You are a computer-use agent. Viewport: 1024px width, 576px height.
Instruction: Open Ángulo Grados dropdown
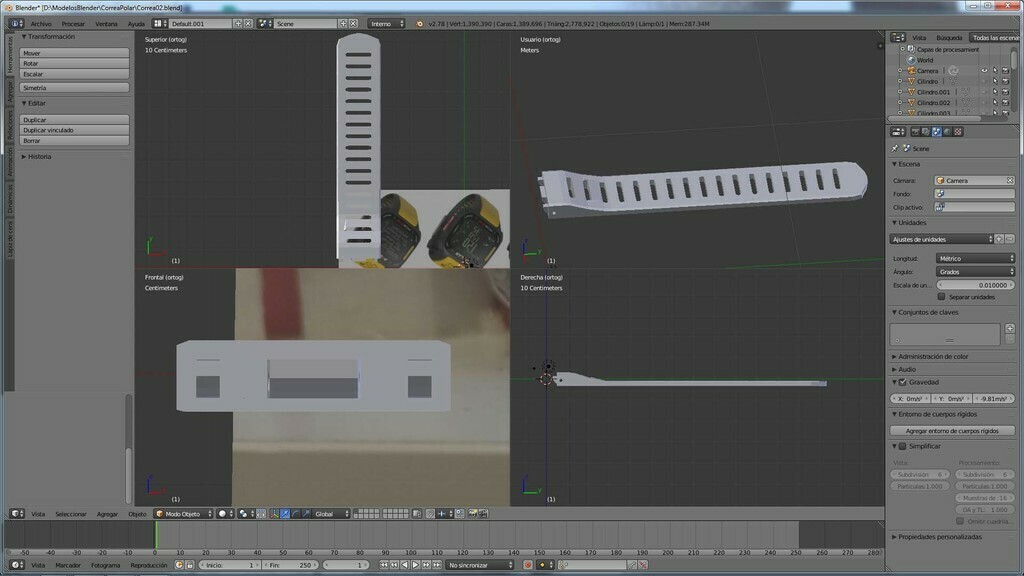[x=975, y=272]
